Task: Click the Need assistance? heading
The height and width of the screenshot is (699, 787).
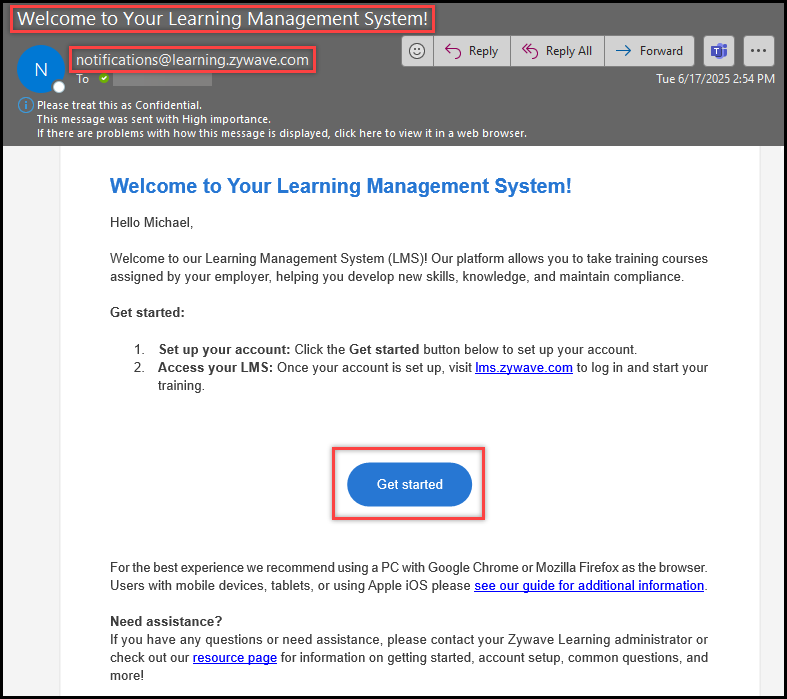Action: point(166,621)
